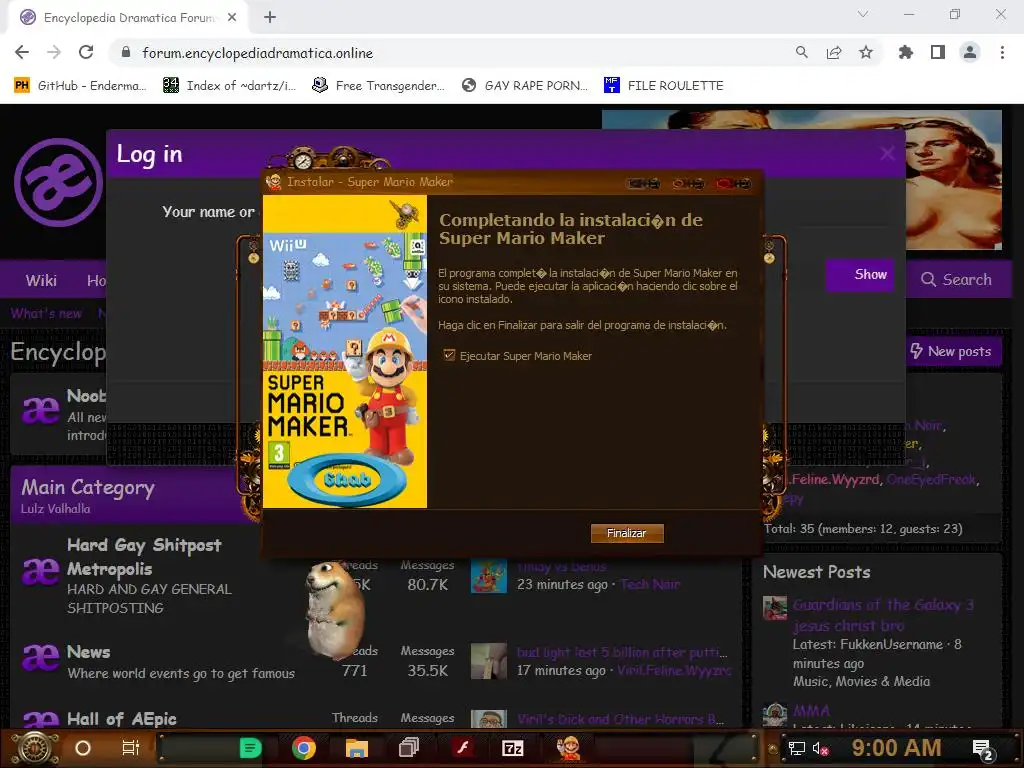Click the browser back arrow
Viewport: 1024px width, 768px height.
(22, 52)
